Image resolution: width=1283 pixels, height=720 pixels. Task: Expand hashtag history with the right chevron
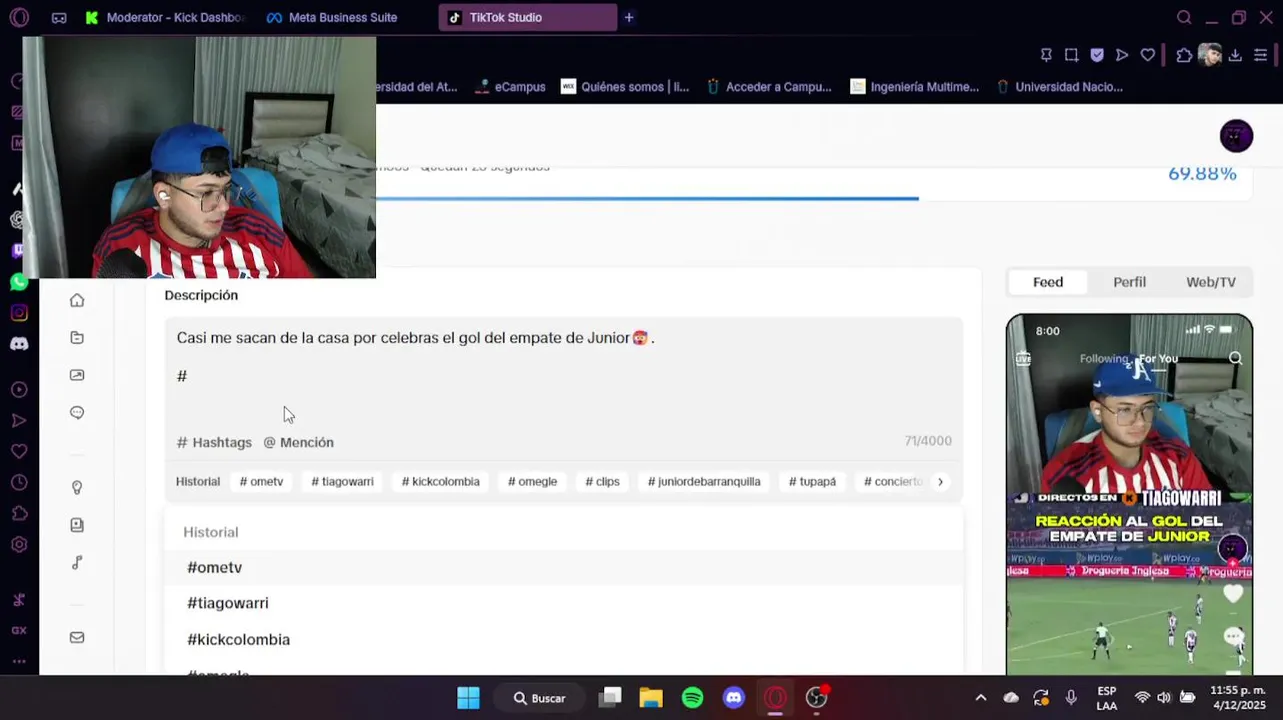point(940,482)
